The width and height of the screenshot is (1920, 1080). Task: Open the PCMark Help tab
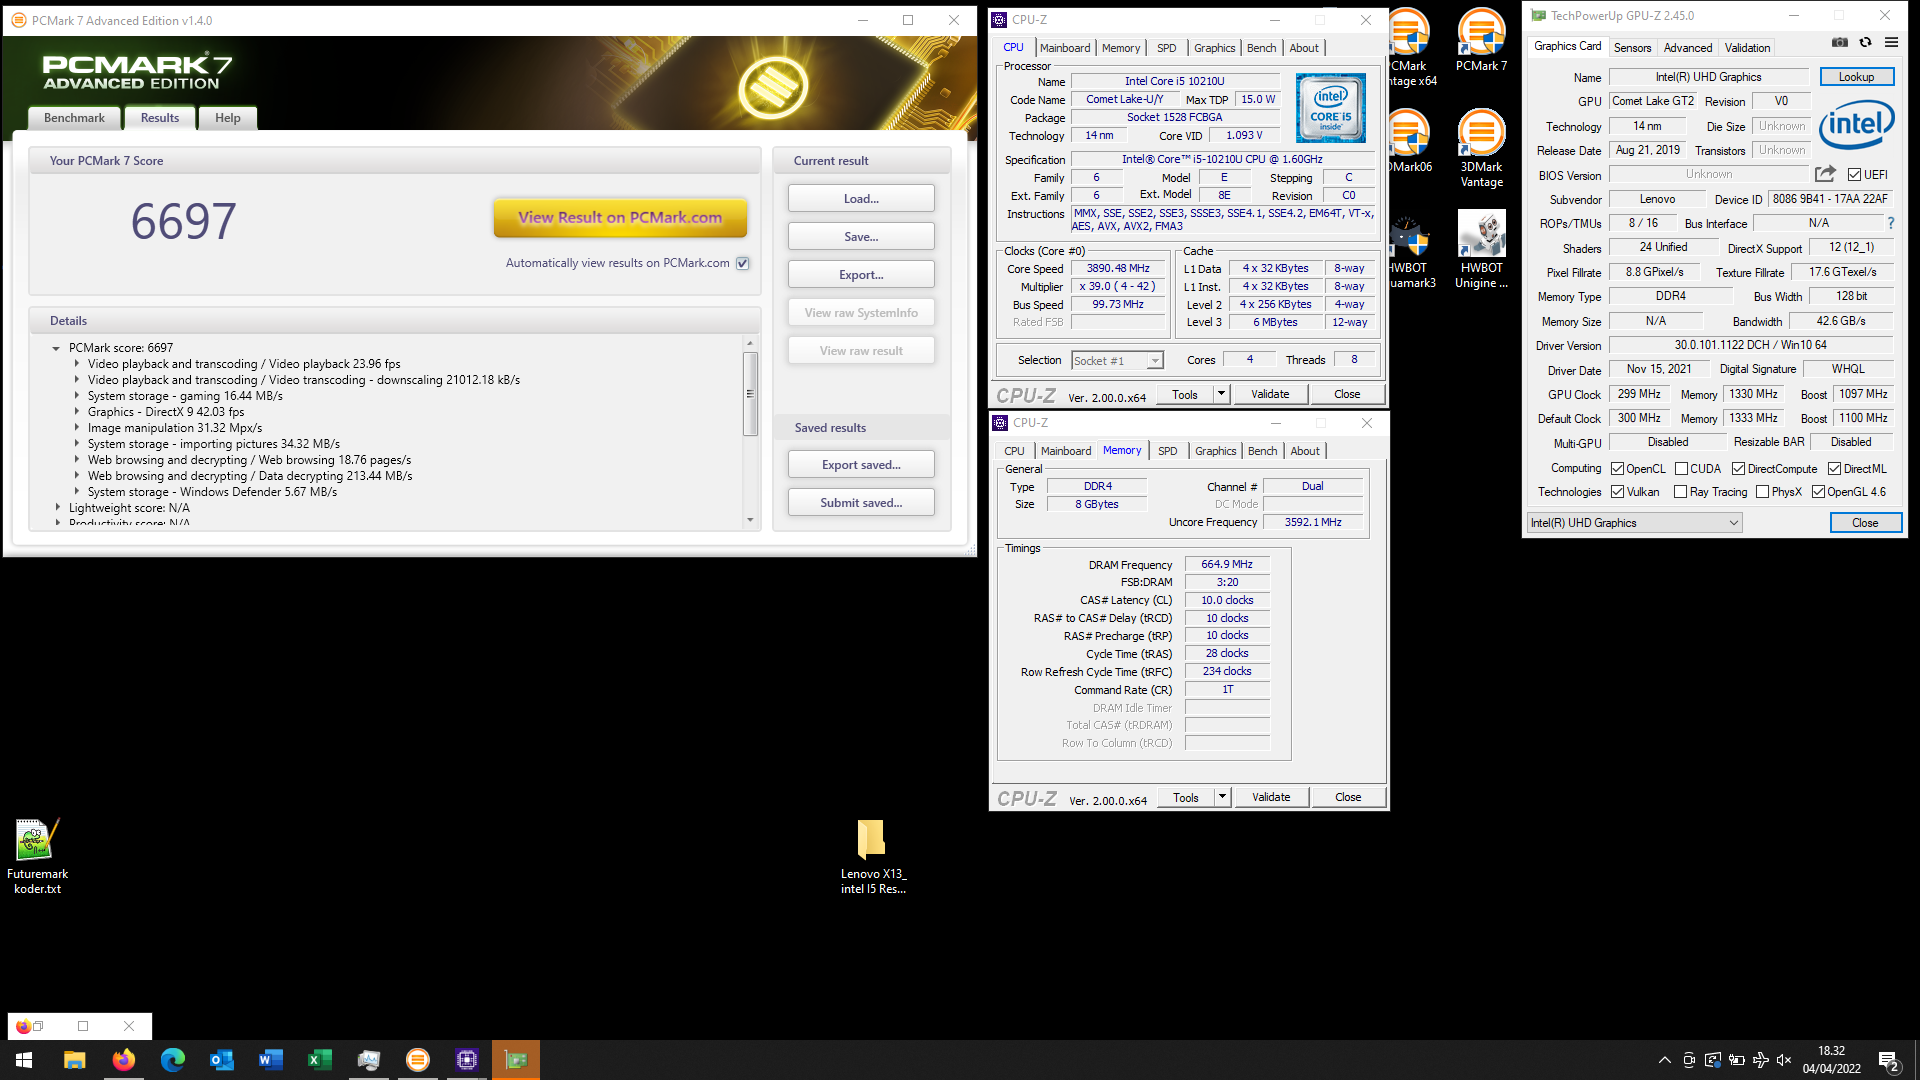pos(227,118)
